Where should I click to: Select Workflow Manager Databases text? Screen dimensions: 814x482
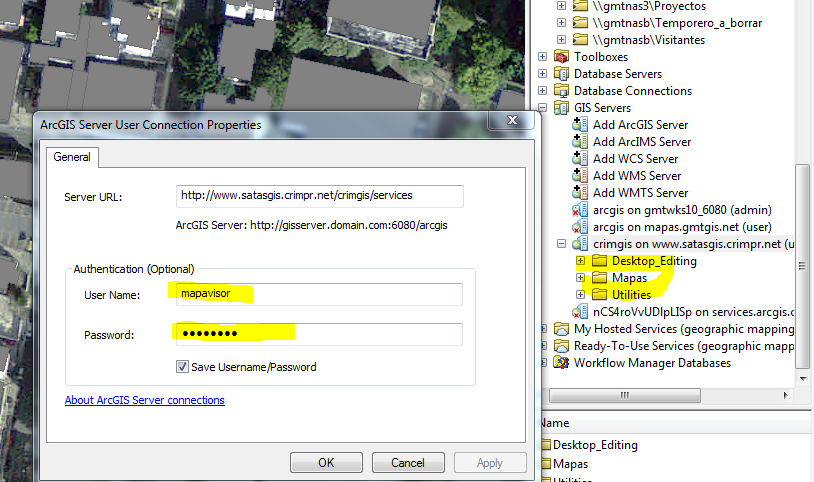click(653, 363)
